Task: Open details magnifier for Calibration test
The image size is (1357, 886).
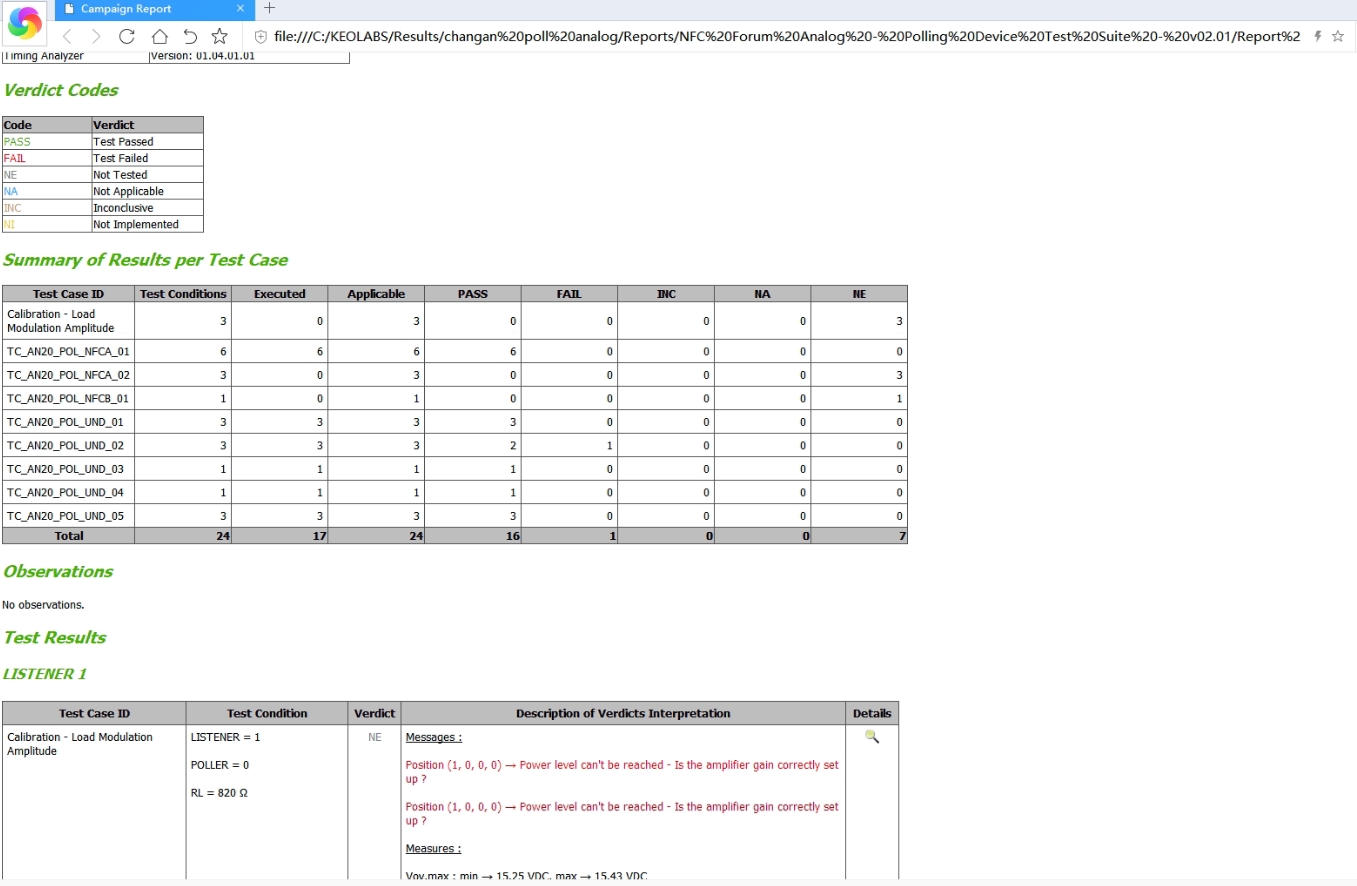Action: click(872, 736)
